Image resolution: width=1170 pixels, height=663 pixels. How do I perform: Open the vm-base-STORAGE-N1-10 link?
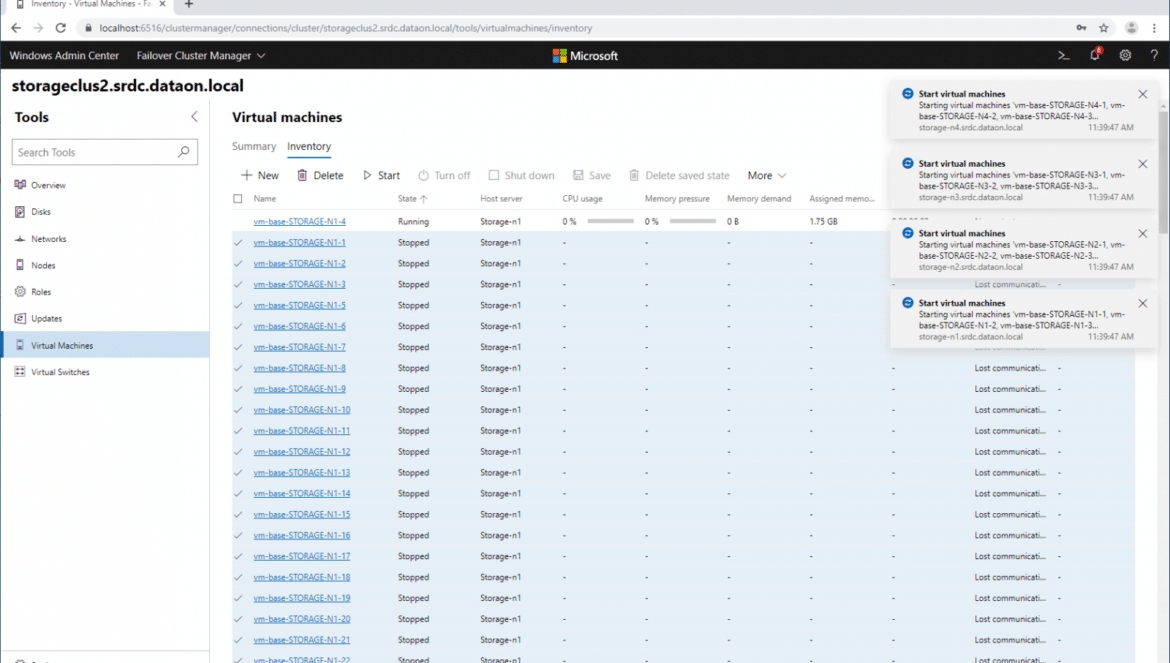pyautogui.click(x=301, y=409)
